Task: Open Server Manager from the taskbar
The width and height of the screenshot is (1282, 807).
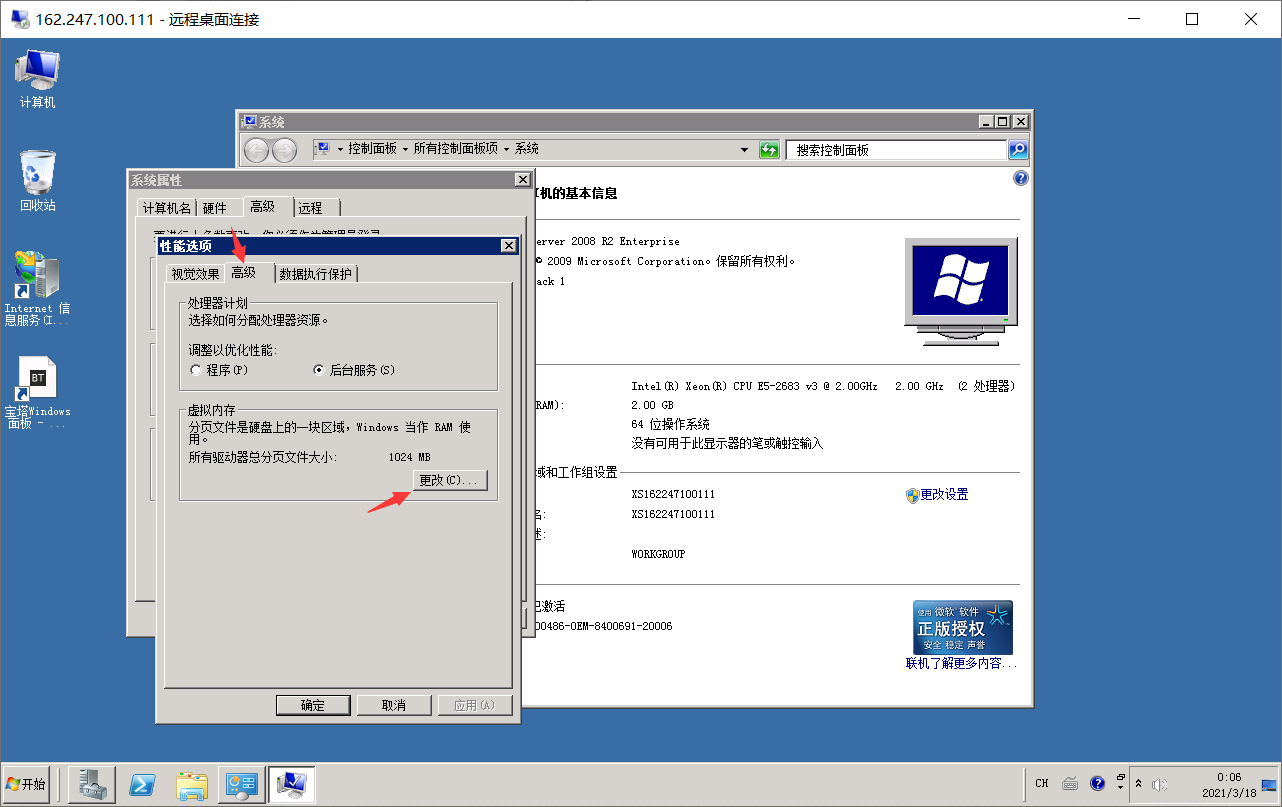Action: [x=94, y=784]
